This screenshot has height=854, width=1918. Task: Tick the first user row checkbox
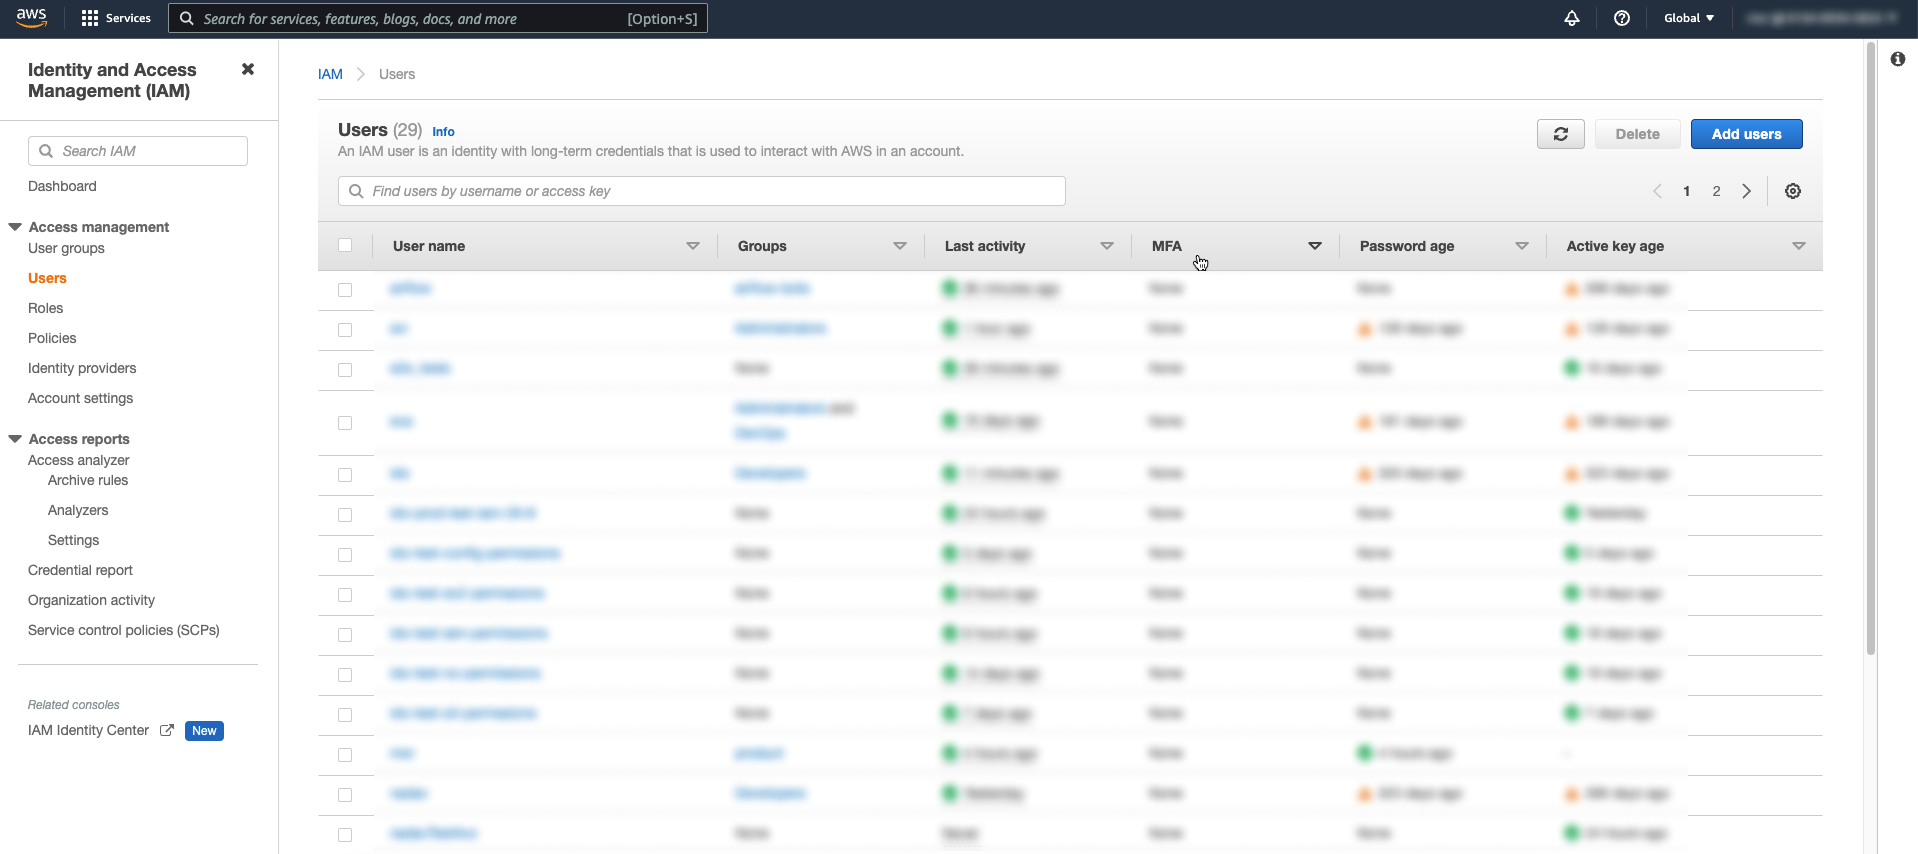point(345,290)
